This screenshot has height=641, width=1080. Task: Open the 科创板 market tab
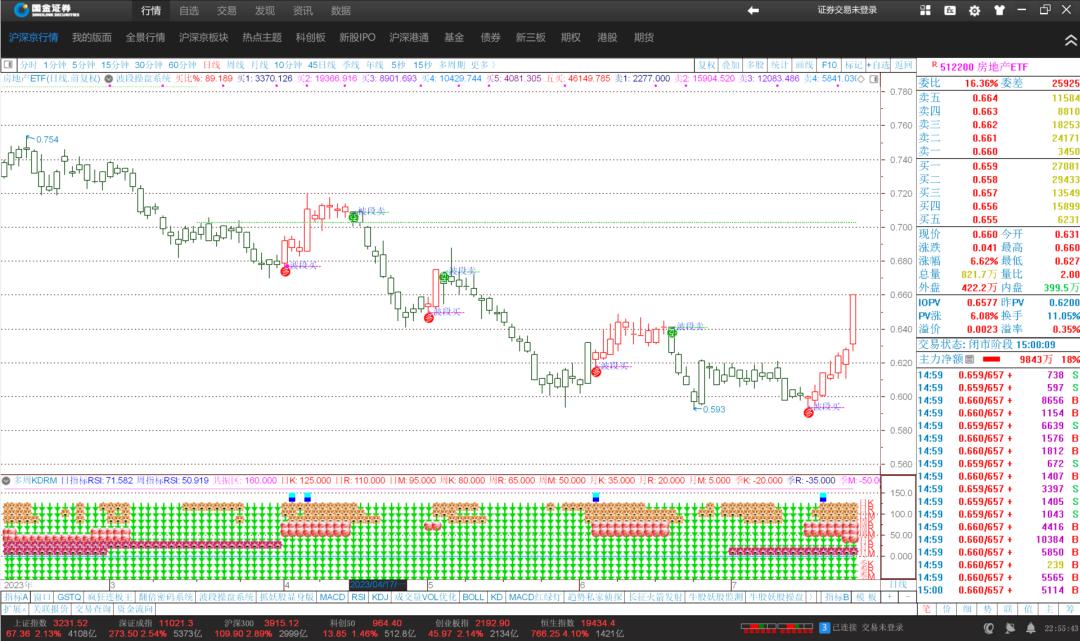coord(310,37)
